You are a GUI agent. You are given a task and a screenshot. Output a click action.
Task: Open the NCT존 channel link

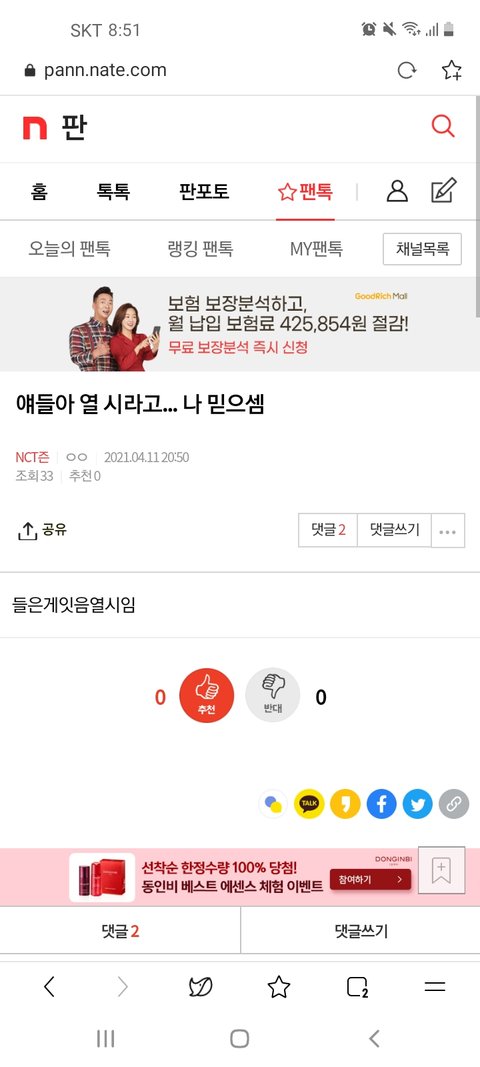click(32, 457)
